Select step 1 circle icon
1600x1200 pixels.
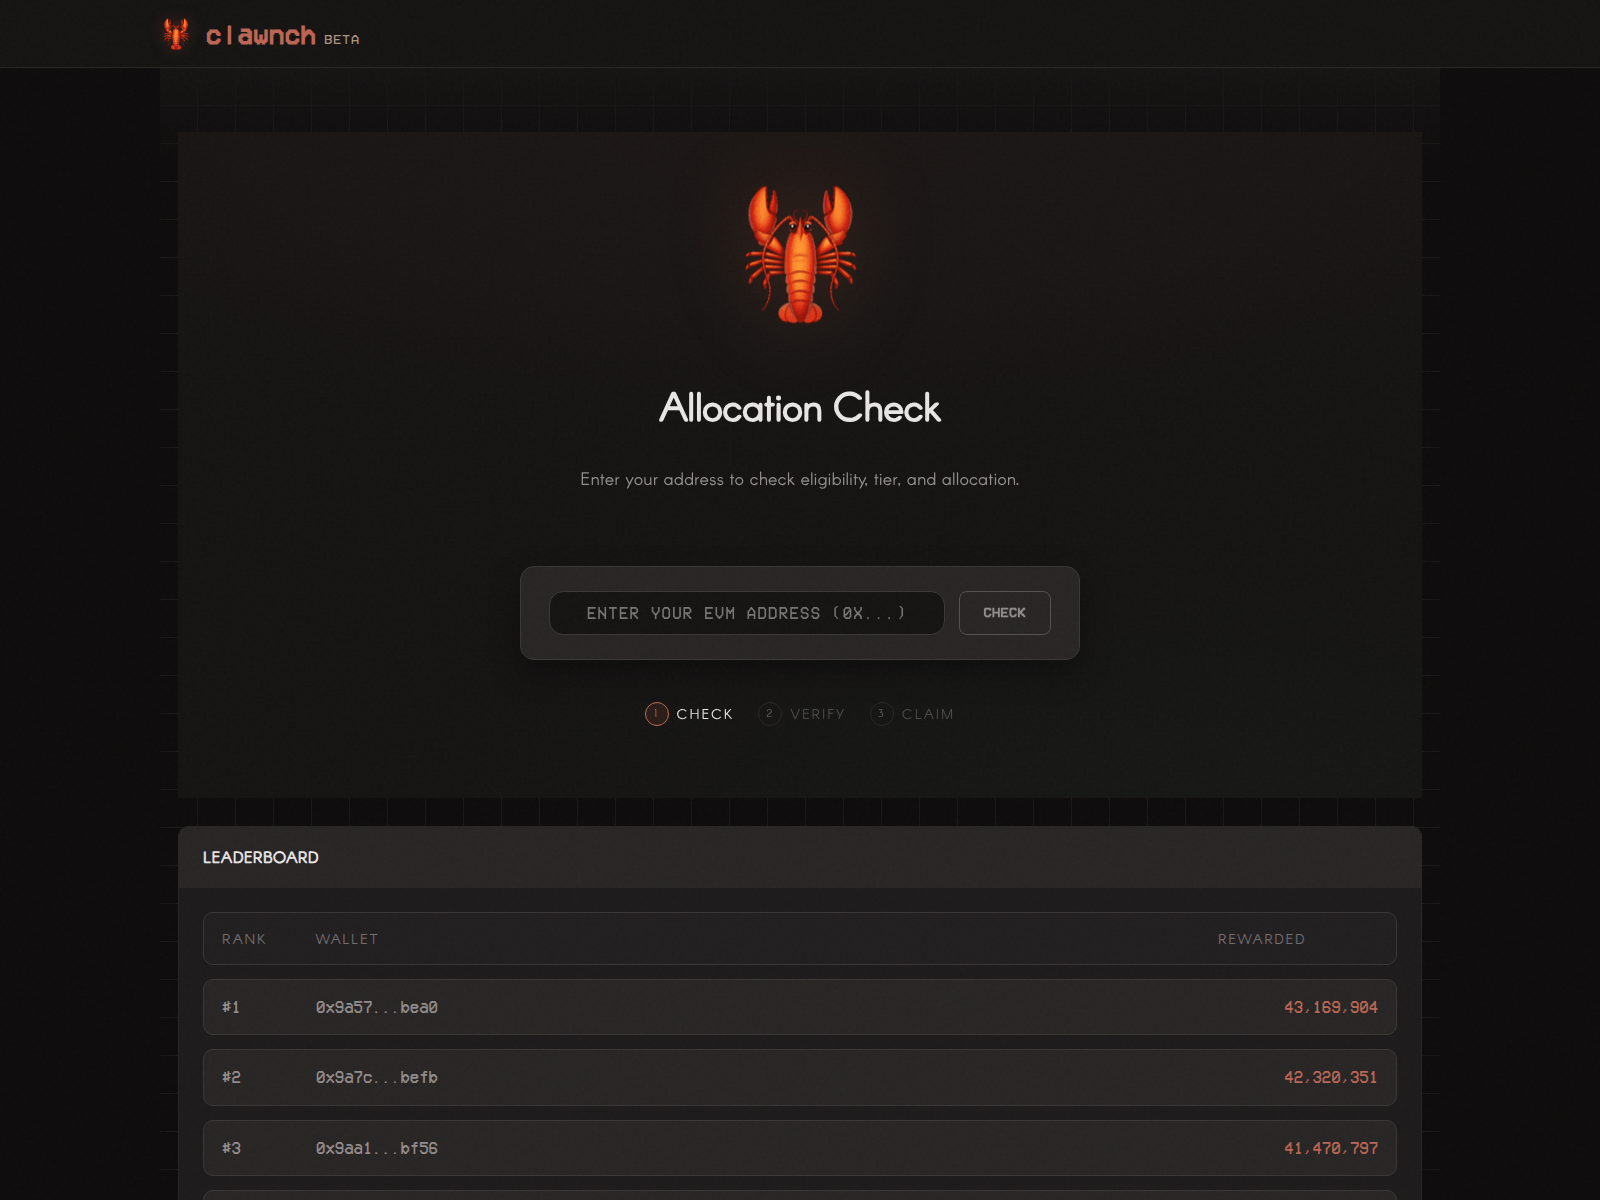pyautogui.click(x=657, y=714)
